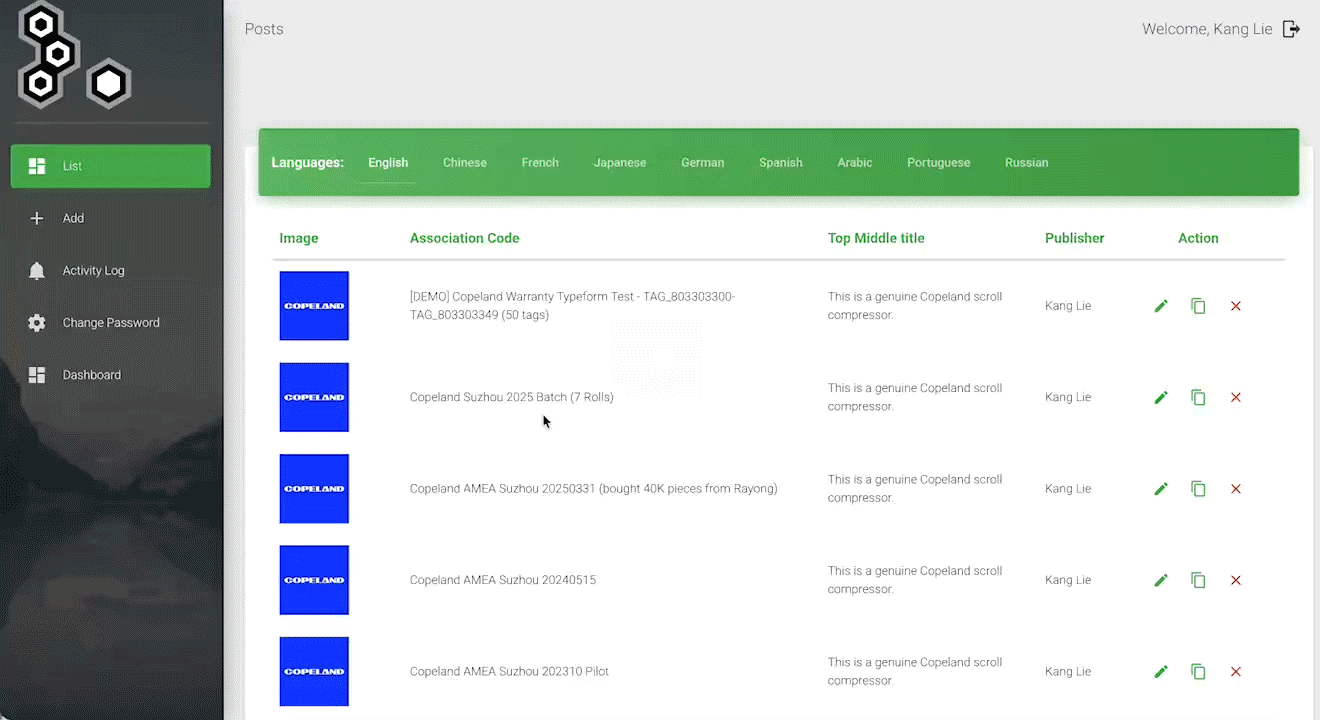Click the hexagon logo in the sidebar
The image size is (1320, 720).
pos(75,56)
